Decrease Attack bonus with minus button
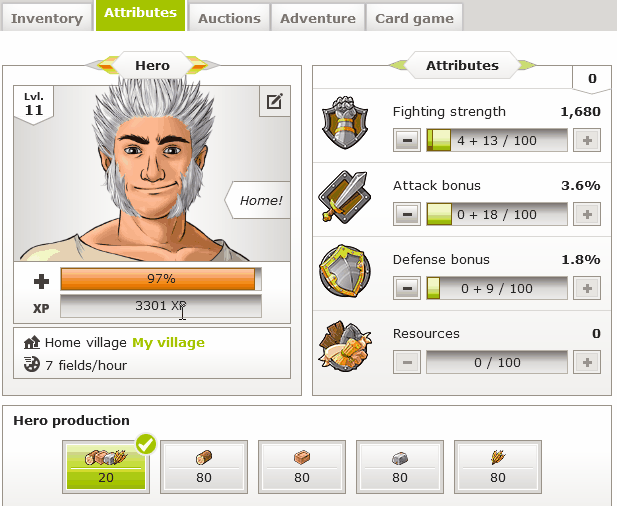Screen dimensions: 617x506 tap(407, 214)
